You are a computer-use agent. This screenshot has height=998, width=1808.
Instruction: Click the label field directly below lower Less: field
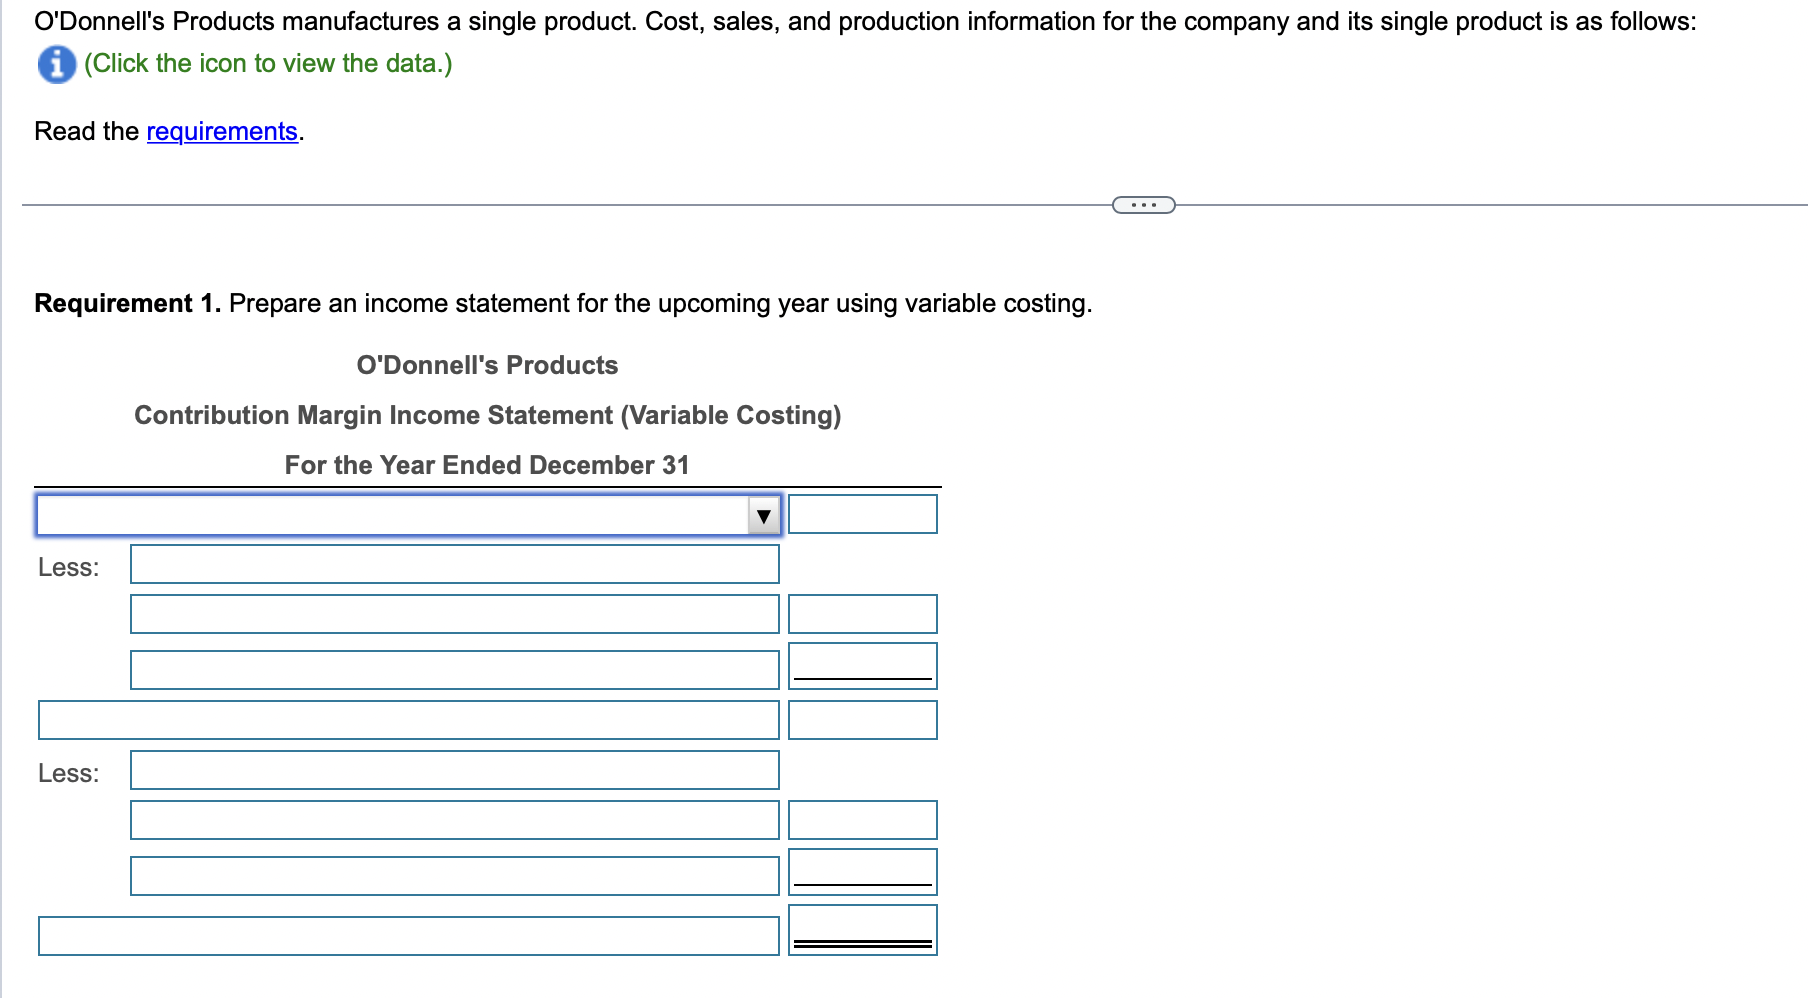tap(455, 820)
